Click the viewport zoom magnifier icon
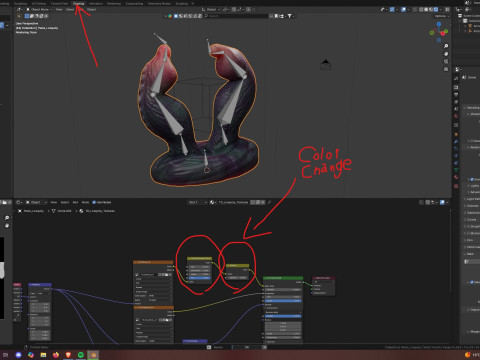 click(446, 46)
